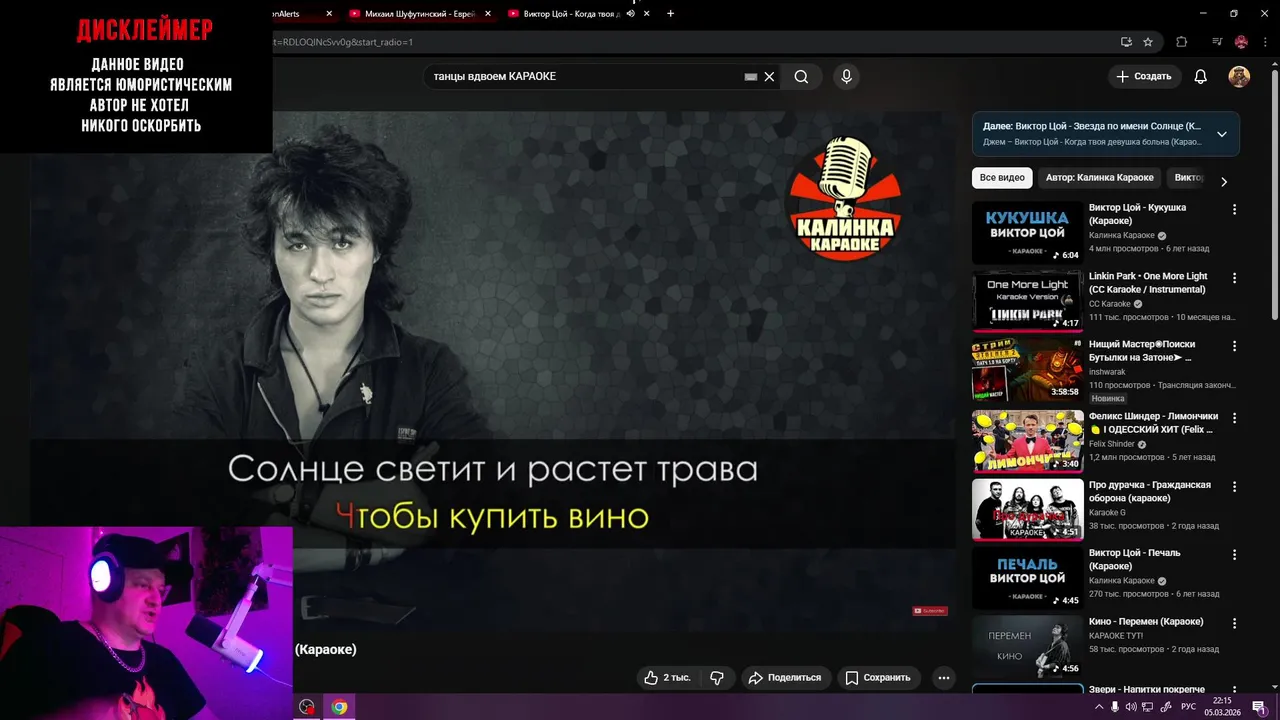Screen dimensions: 1280x720
Task: Open YouTube notifications bell
Action: tap(1201, 77)
